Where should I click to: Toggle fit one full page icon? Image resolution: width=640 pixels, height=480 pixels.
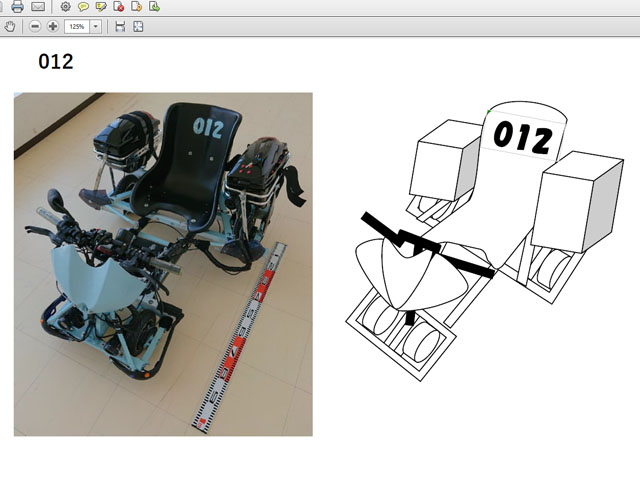point(138,26)
